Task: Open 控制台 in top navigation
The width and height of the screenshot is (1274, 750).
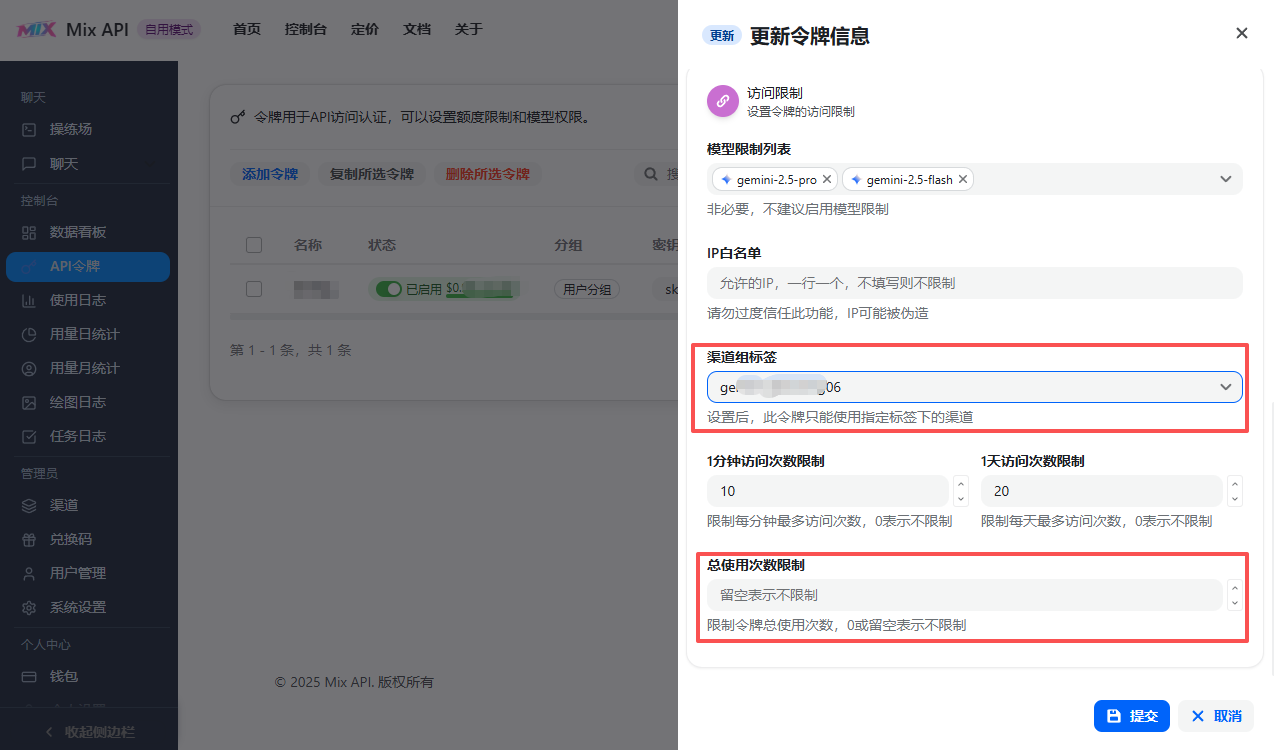Action: click(x=305, y=29)
